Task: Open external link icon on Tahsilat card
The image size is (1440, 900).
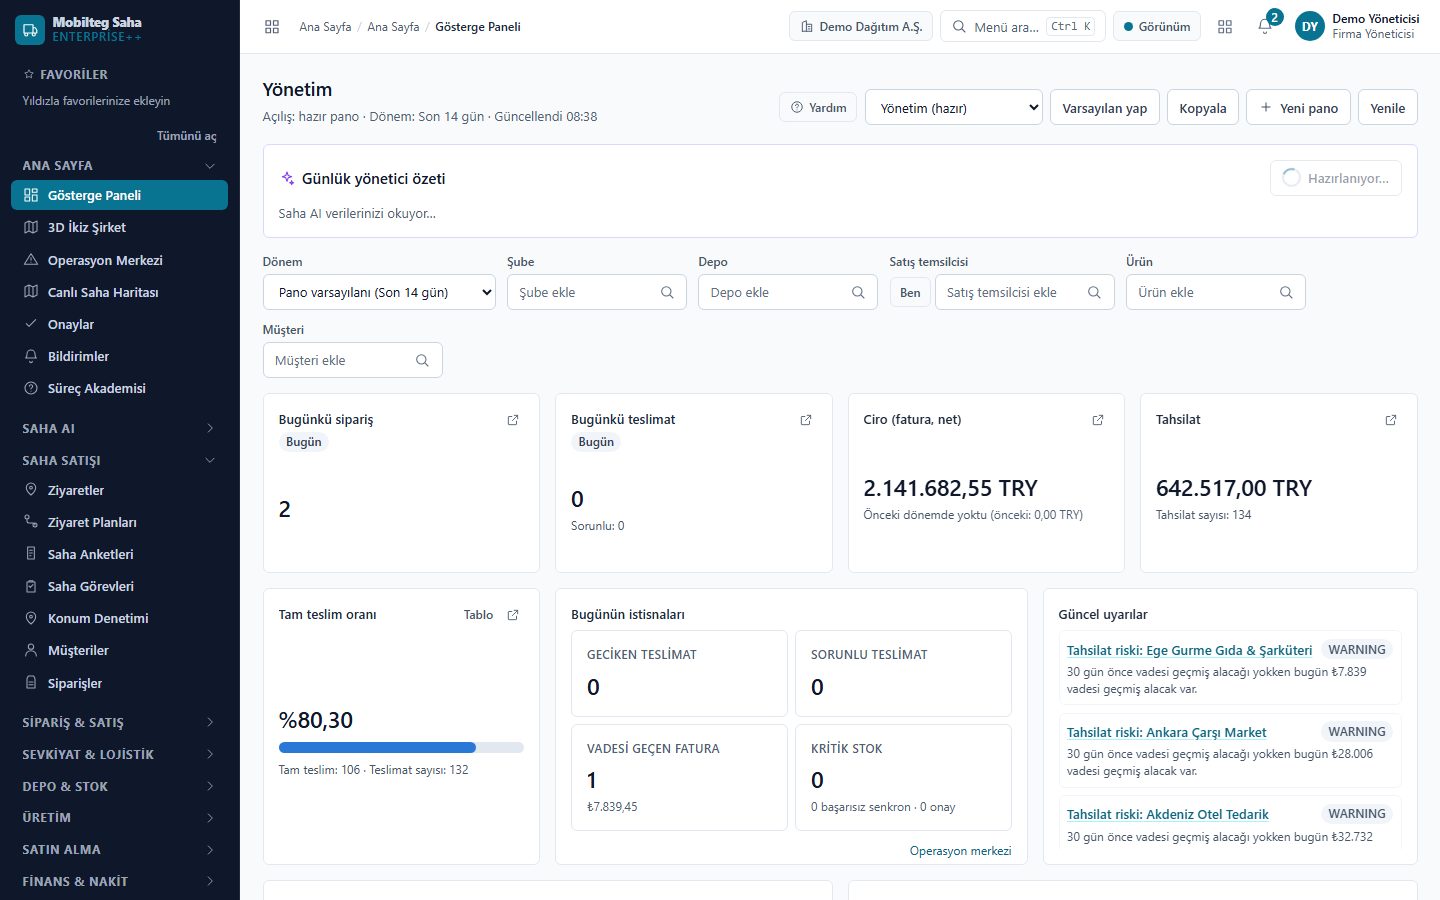Action: click(1391, 420)
